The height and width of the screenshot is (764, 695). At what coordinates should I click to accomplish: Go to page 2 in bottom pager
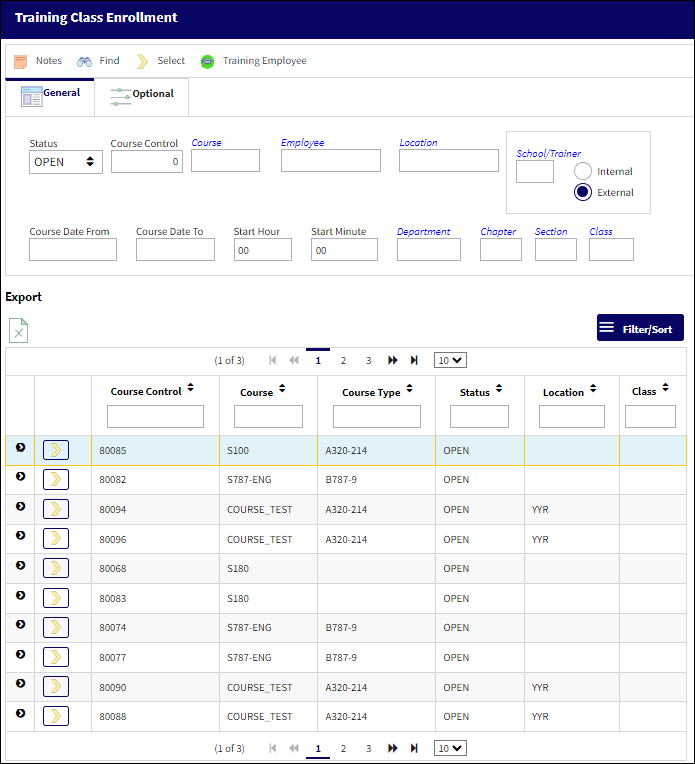point(344,748)
